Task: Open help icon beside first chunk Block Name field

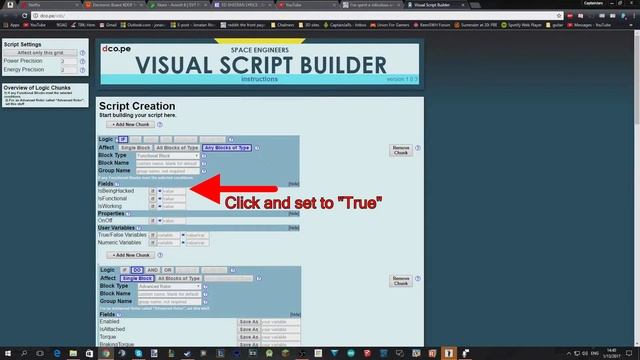Action: (x=204, y=163)
